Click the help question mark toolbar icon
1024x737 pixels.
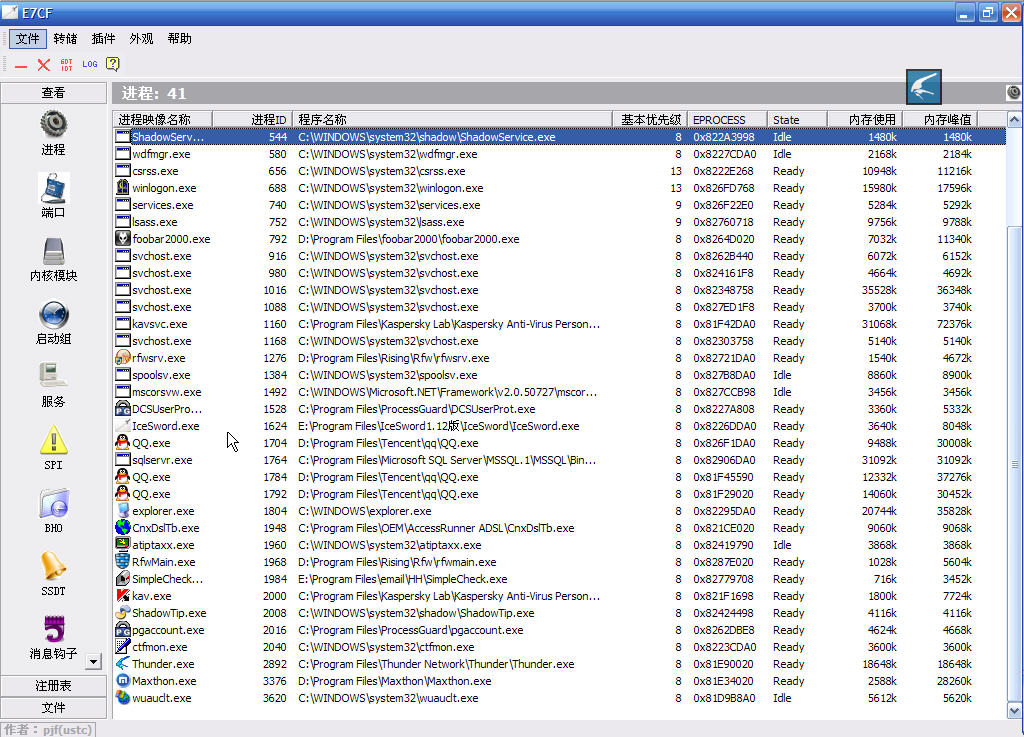pos(112,64)
